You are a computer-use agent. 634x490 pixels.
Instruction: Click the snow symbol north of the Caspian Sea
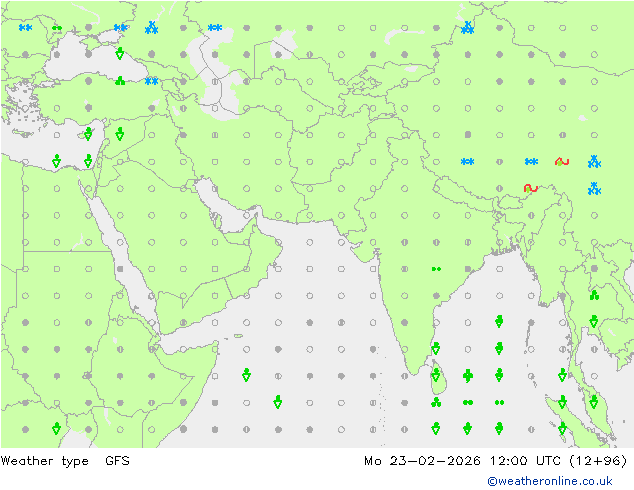215,28
